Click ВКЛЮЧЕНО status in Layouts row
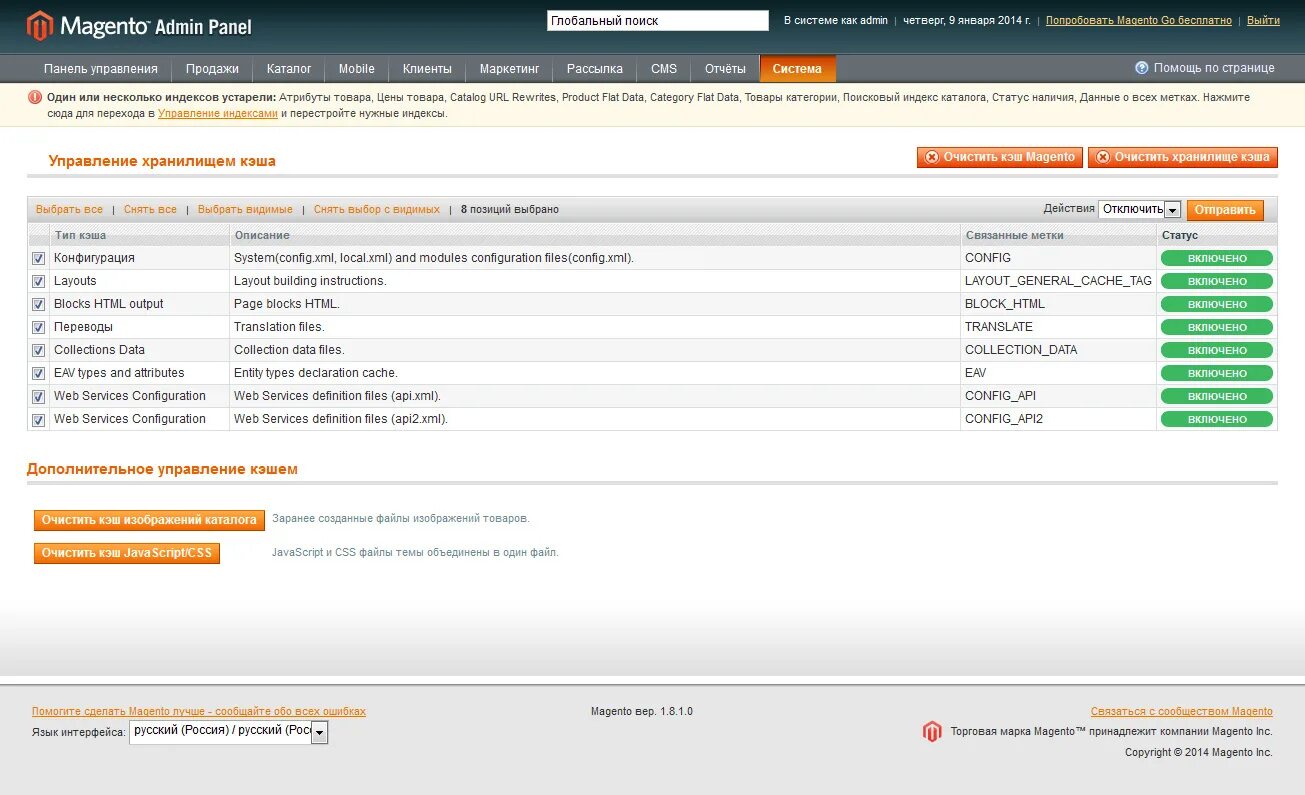Screen dimensions: 1305x795 click(1217, 281)
